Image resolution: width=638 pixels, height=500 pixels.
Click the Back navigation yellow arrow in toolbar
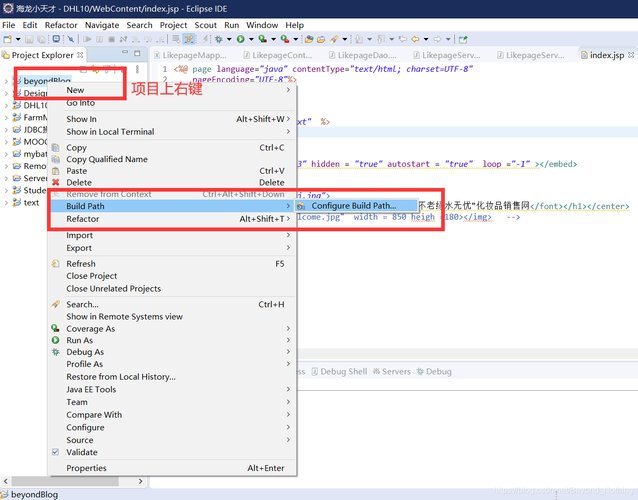pos(415,39)
